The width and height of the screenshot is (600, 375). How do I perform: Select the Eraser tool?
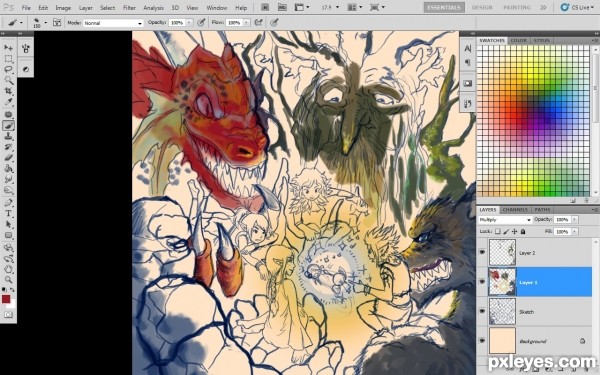[8, 158]
